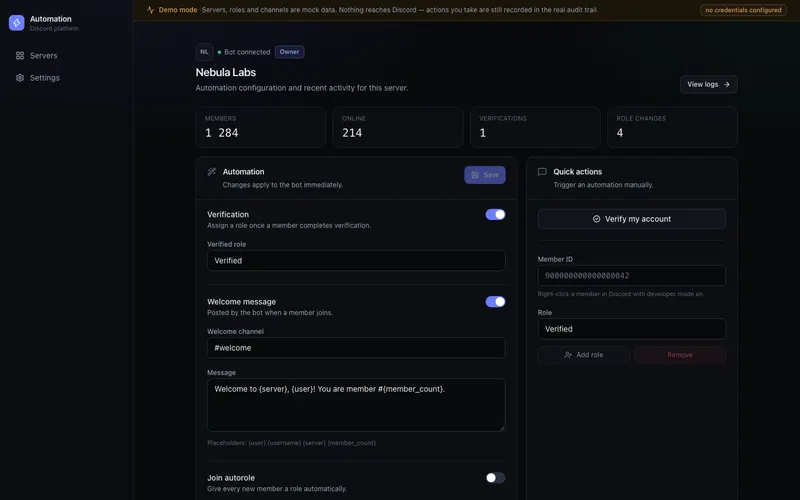Click the Online stat card
This screenshot has width=800, height=500.
click(x=398, y=127)
